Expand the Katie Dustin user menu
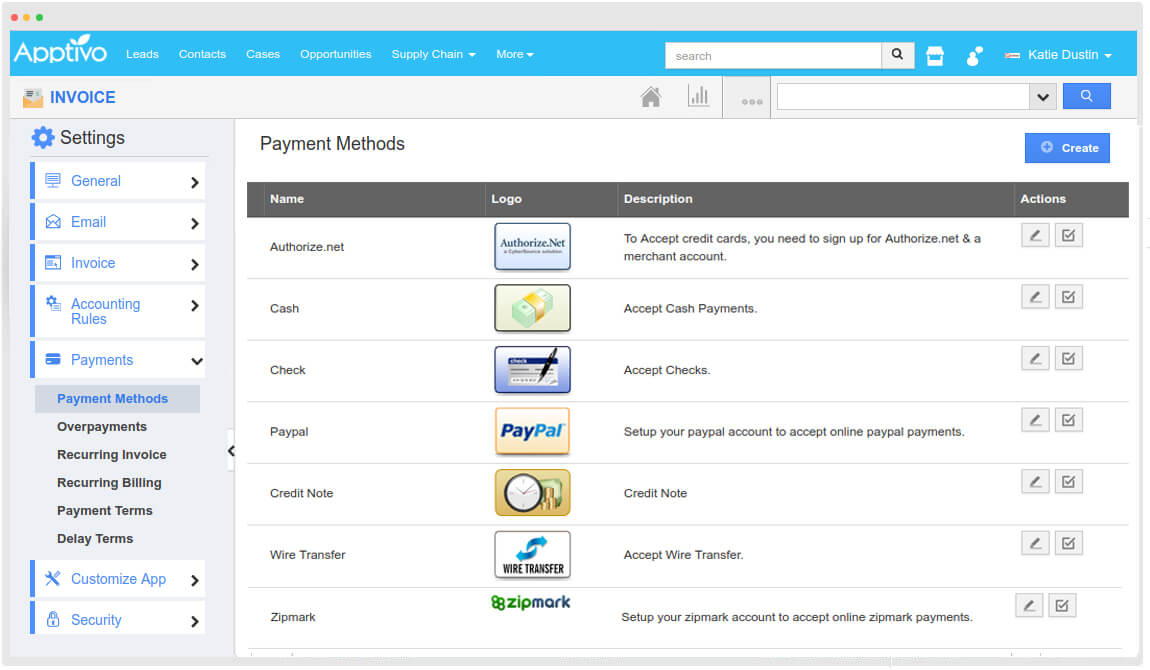 point(1058,55)
